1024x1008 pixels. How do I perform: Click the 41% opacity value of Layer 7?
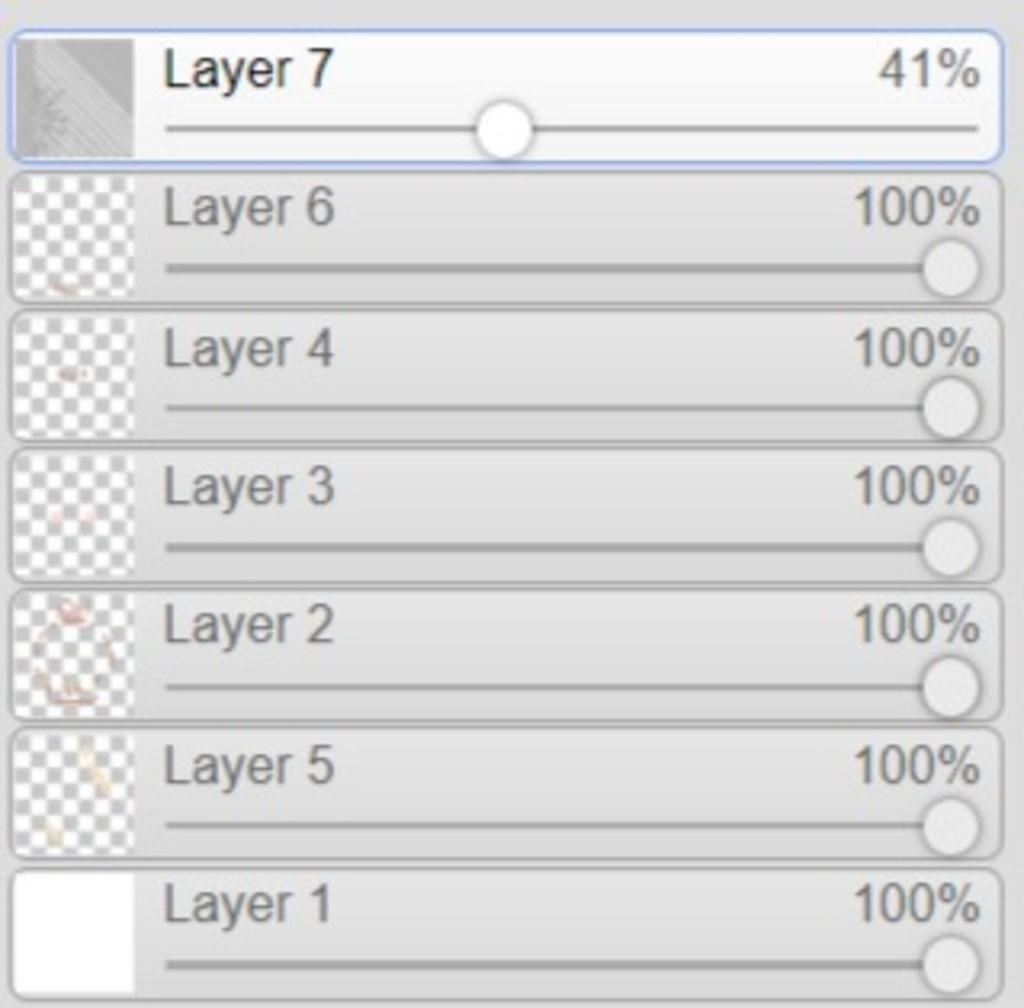coord(929,70)
